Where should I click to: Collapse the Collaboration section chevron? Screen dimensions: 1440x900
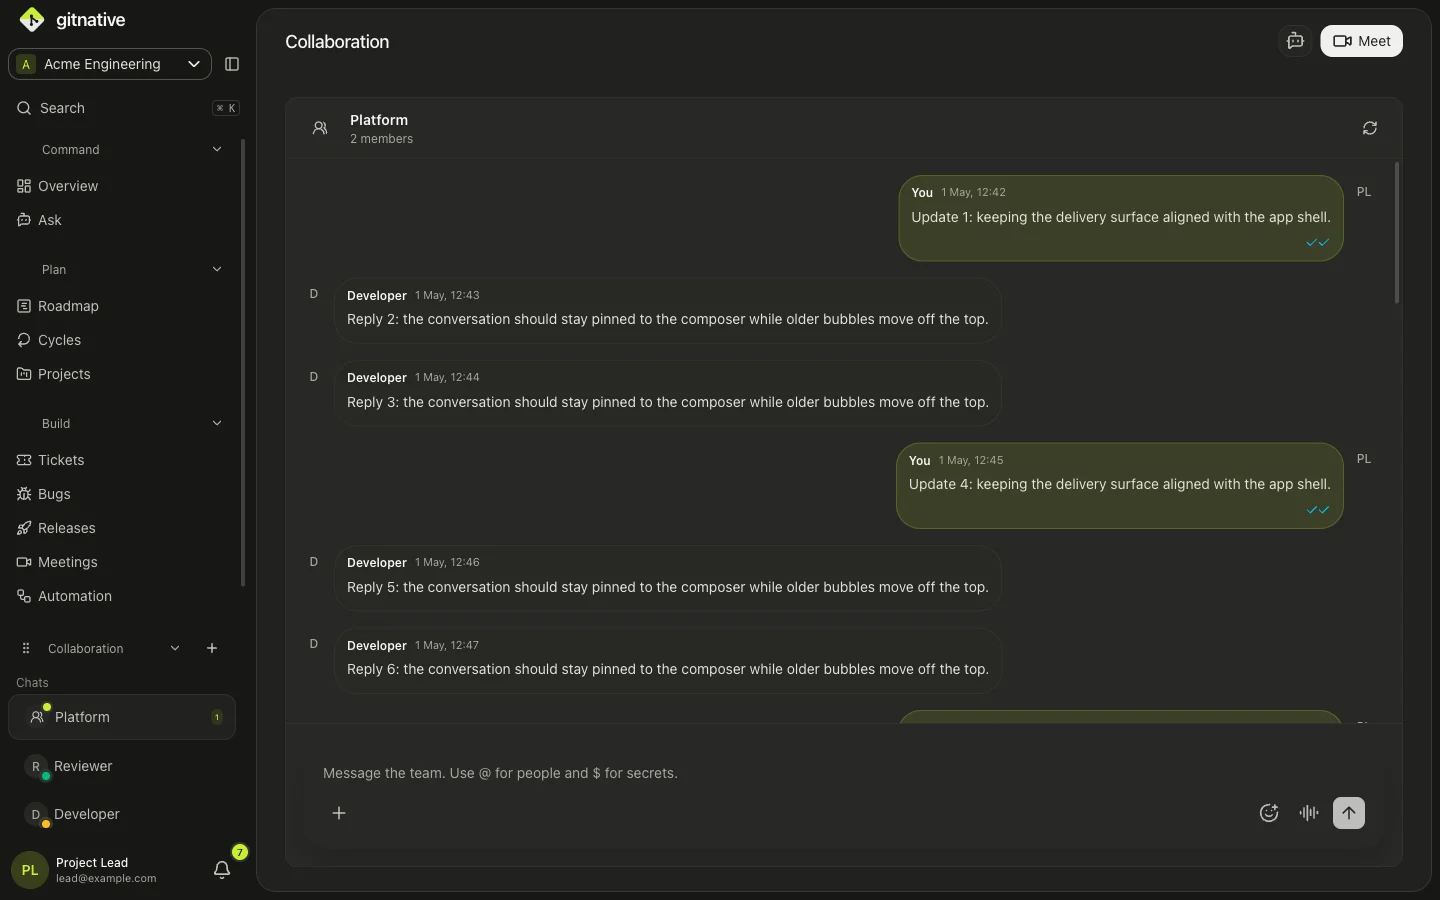175,648
